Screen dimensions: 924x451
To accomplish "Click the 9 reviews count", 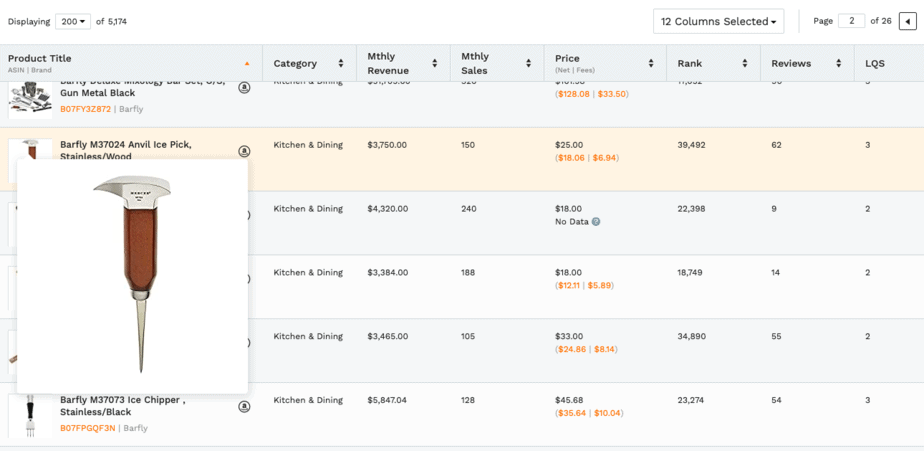I will [774, 209].
